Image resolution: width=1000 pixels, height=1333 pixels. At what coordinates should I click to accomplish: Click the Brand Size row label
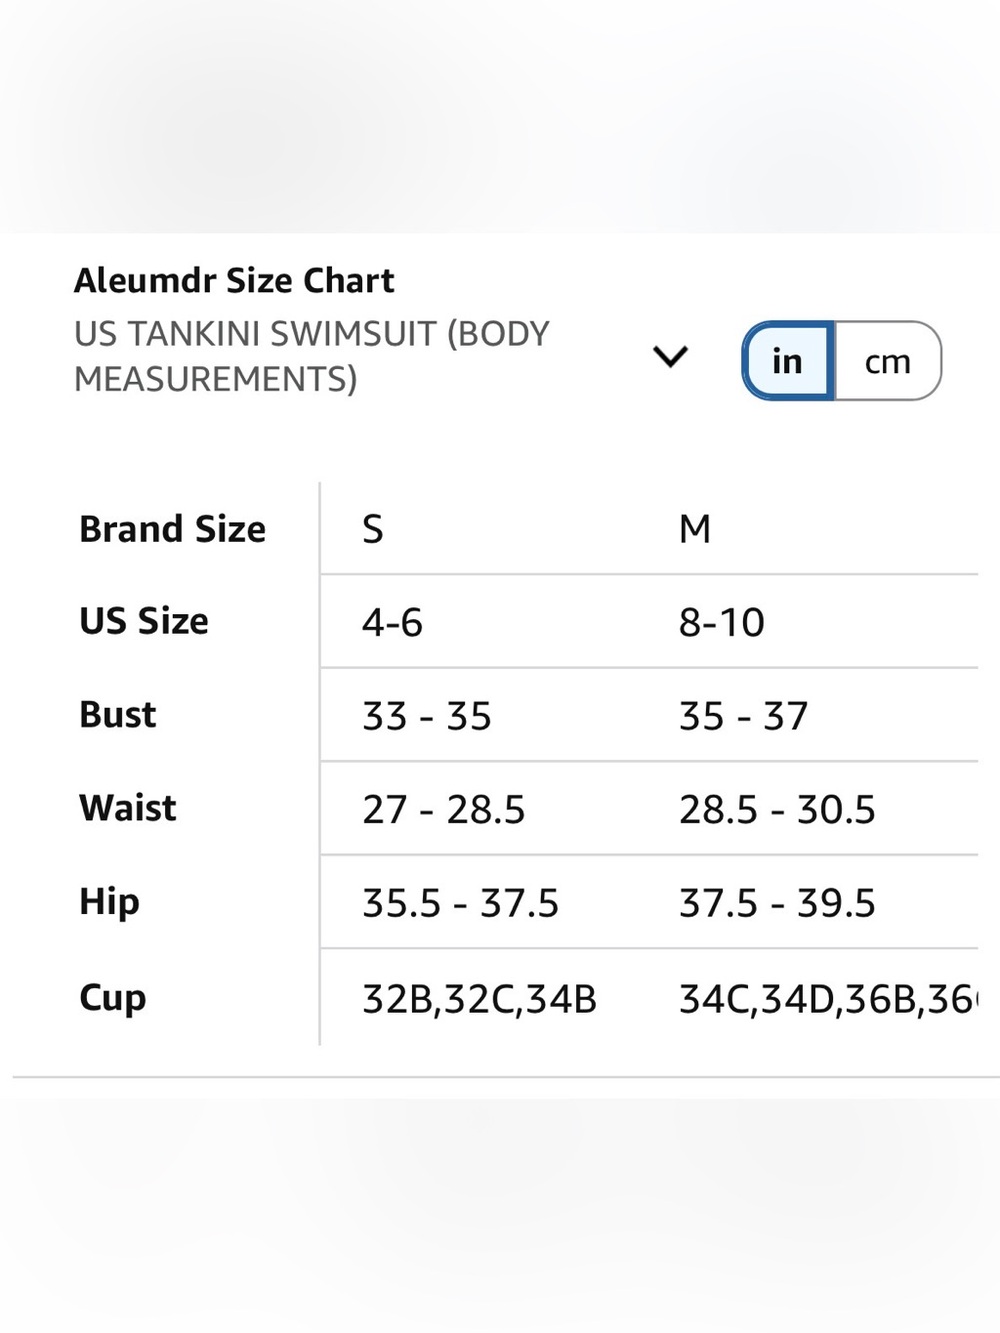pyautogui.click(x=173, y=529)
